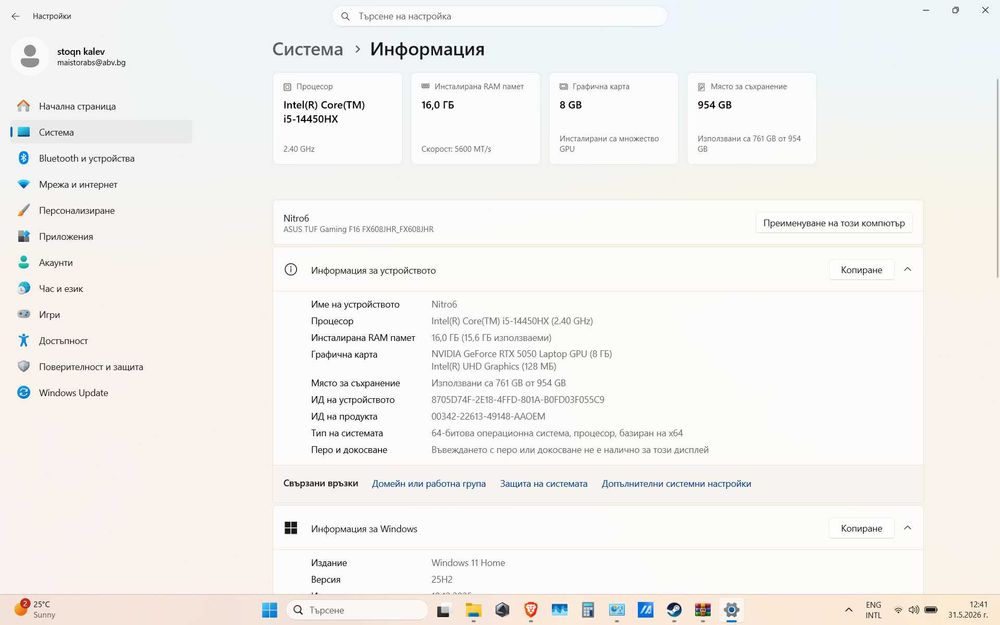Open the Windows Start menu

point(270,610)
